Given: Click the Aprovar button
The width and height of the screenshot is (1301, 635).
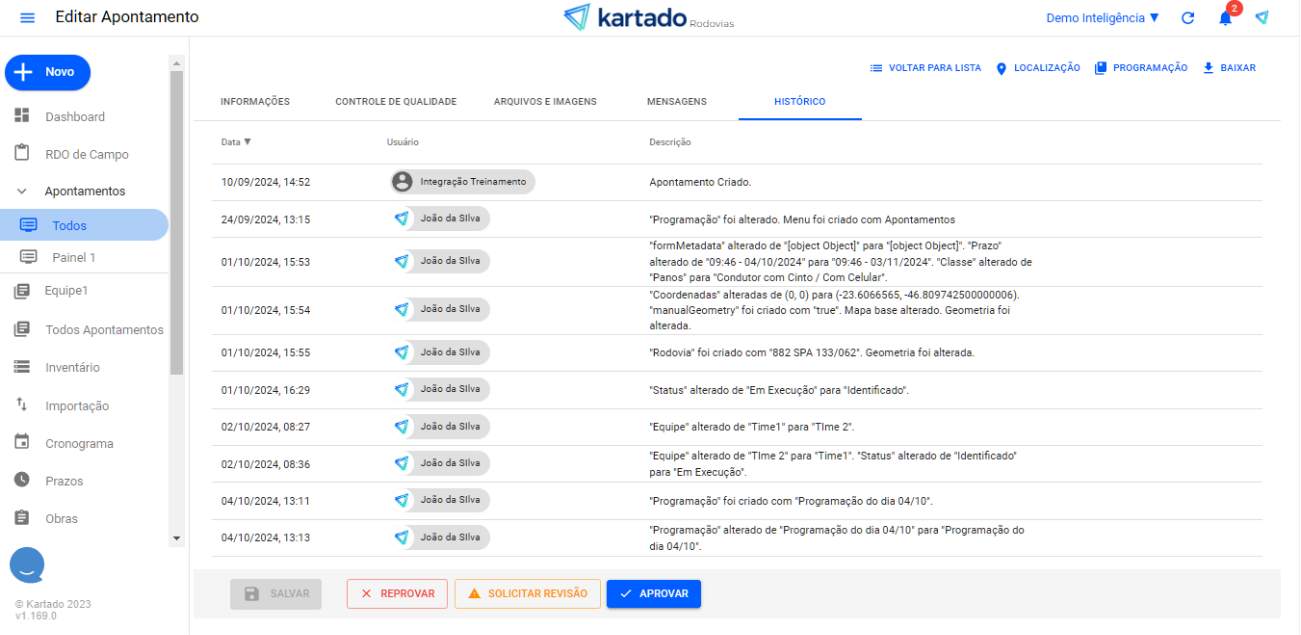Looking at the screenshot, I should tap(653, 594).
